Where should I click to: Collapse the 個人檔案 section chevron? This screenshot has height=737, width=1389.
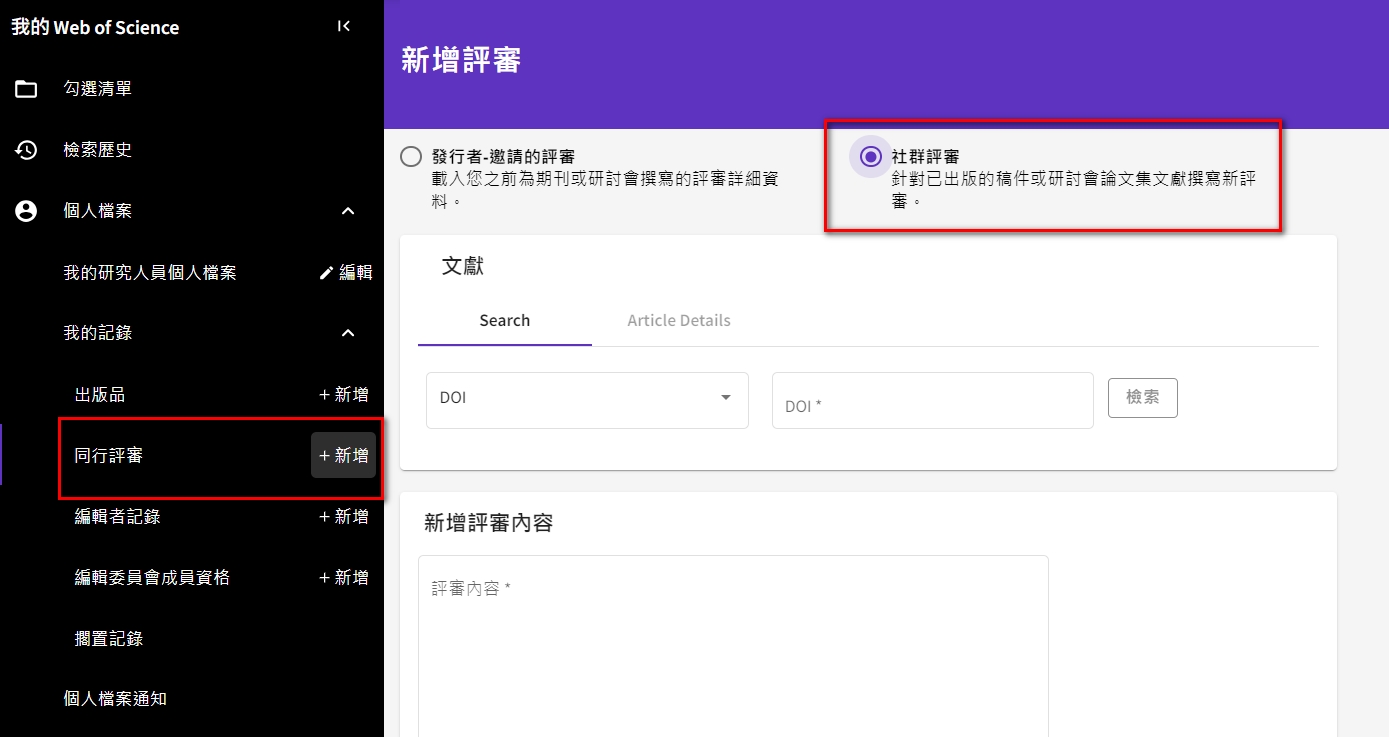348,211
